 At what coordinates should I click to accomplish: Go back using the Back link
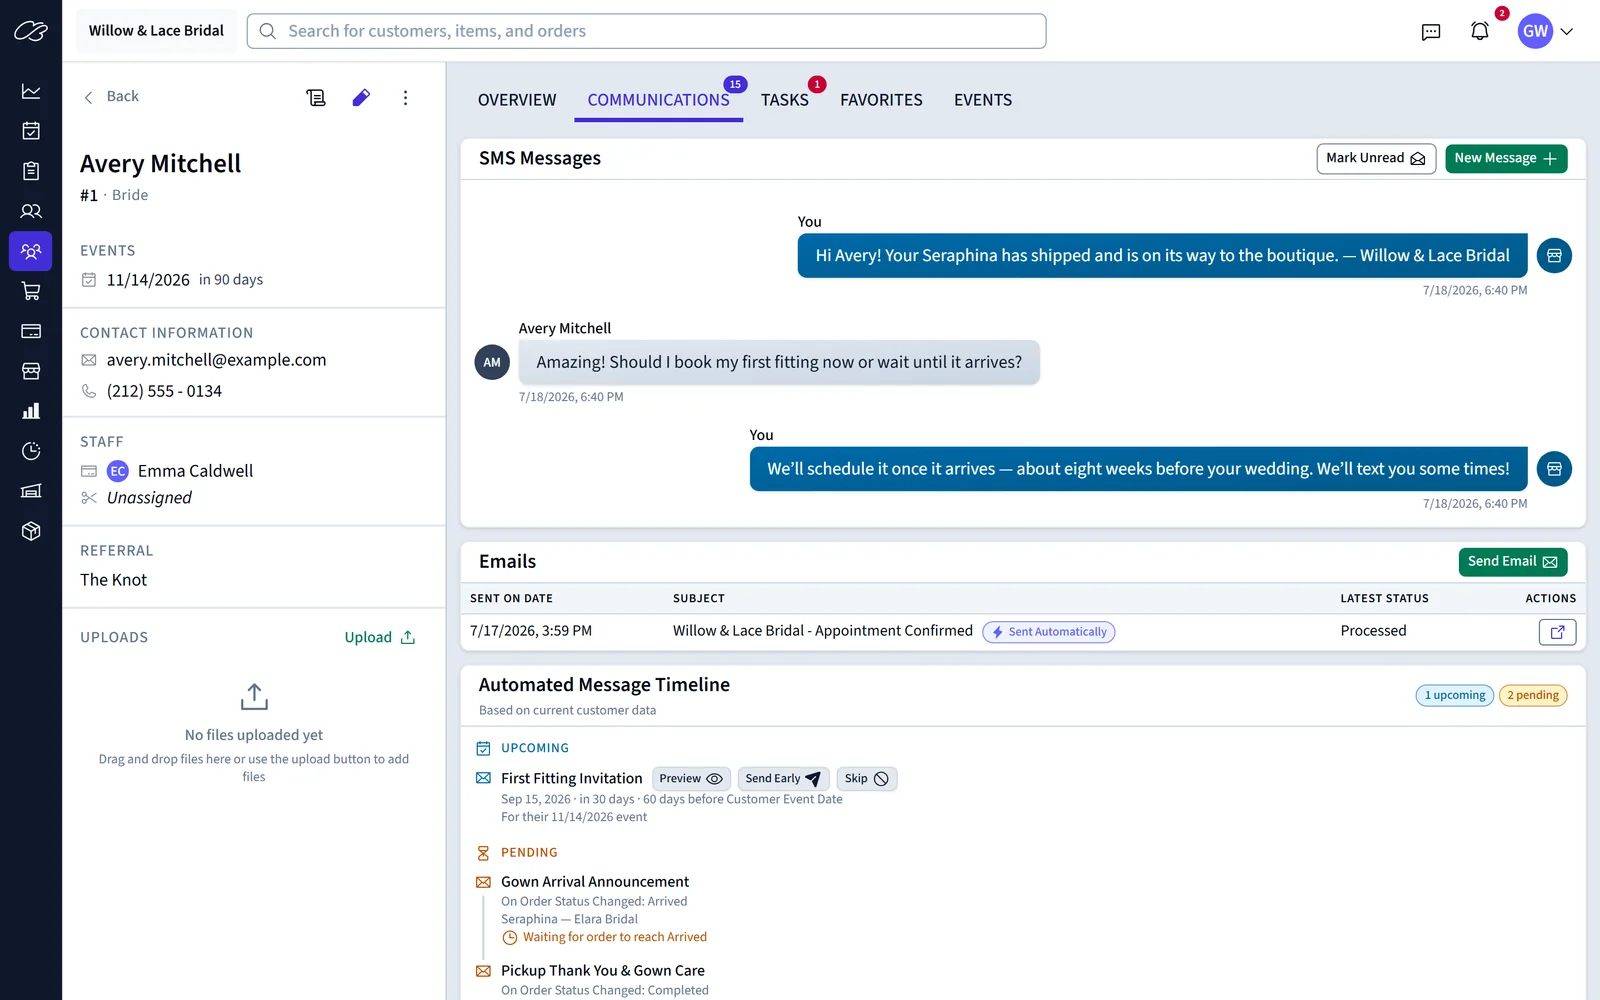click(110, 96)
